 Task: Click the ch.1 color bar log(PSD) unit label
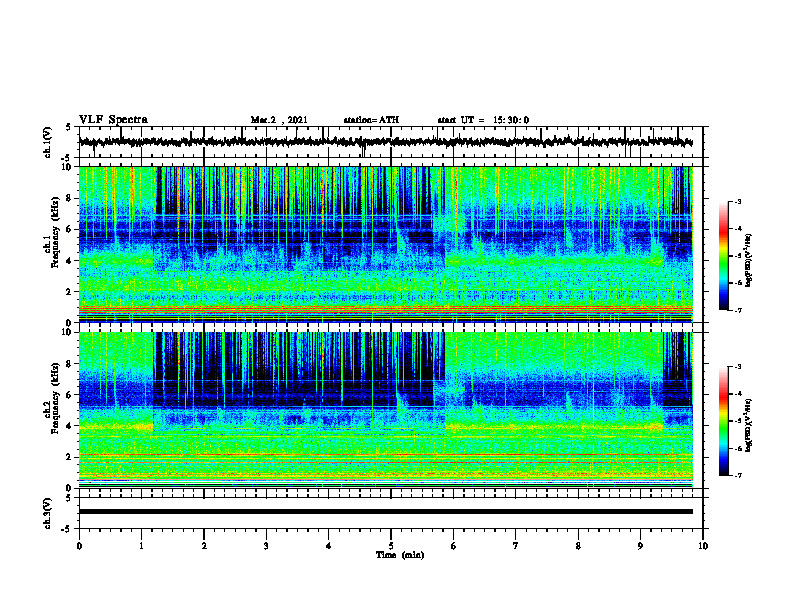pos(749,260)
